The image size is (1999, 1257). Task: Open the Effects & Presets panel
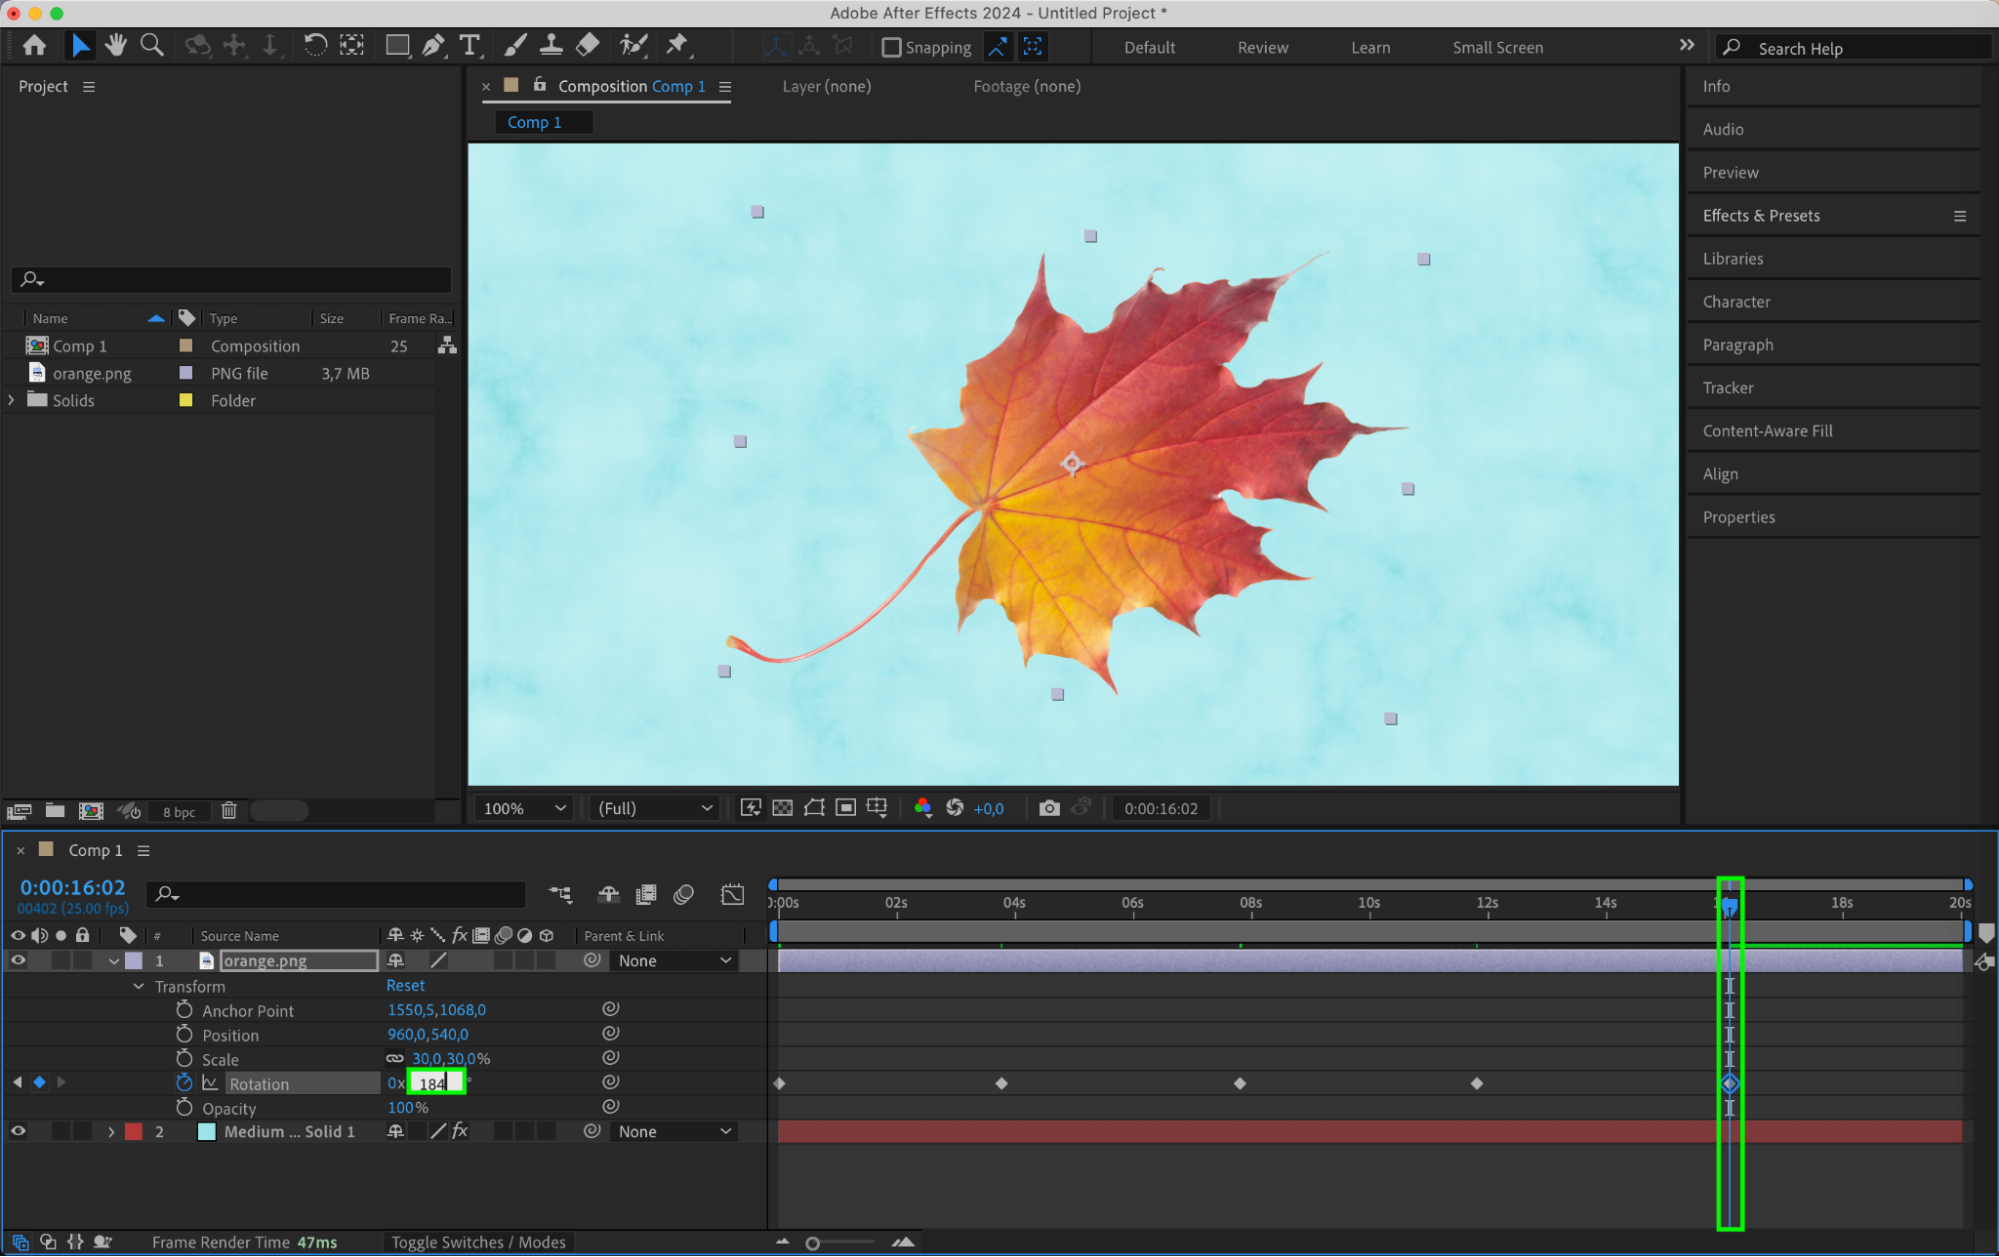click(x=1761, y=215)
